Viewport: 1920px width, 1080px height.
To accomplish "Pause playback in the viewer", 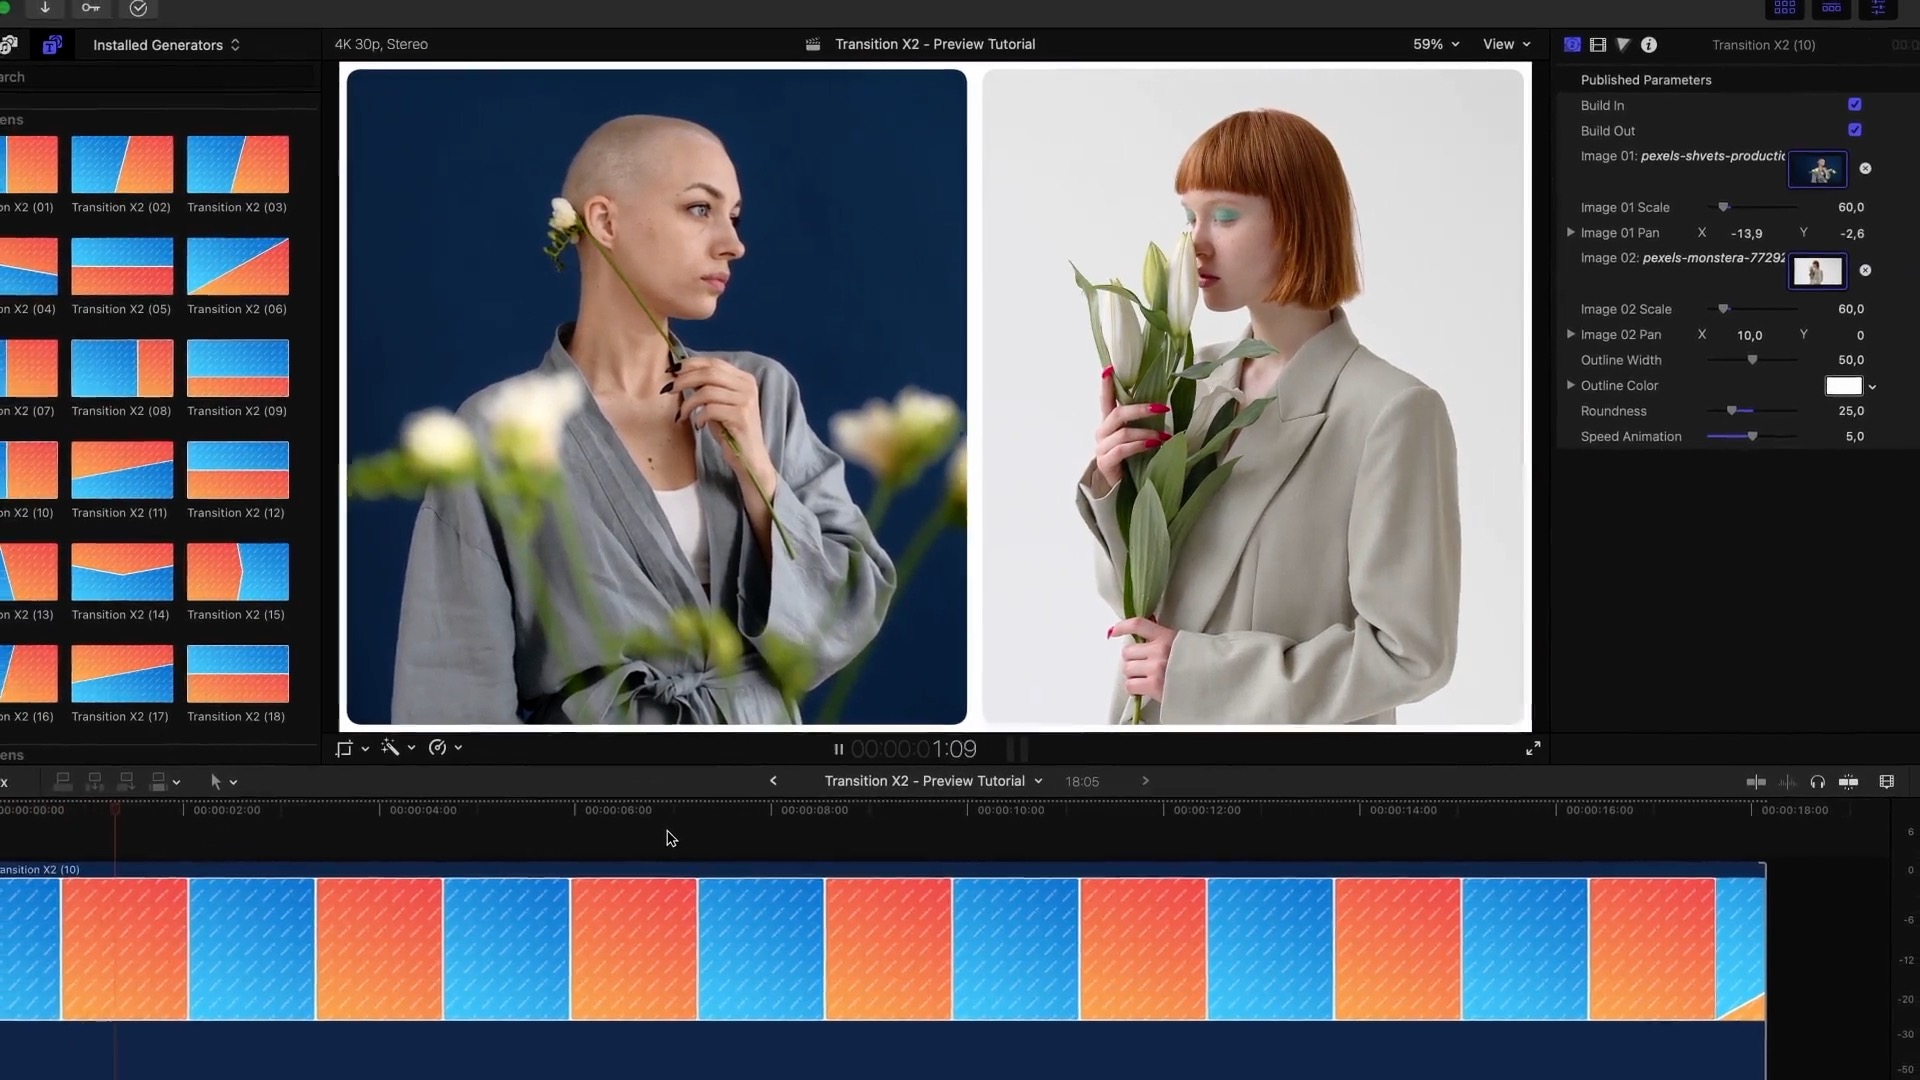I will 838,749.
